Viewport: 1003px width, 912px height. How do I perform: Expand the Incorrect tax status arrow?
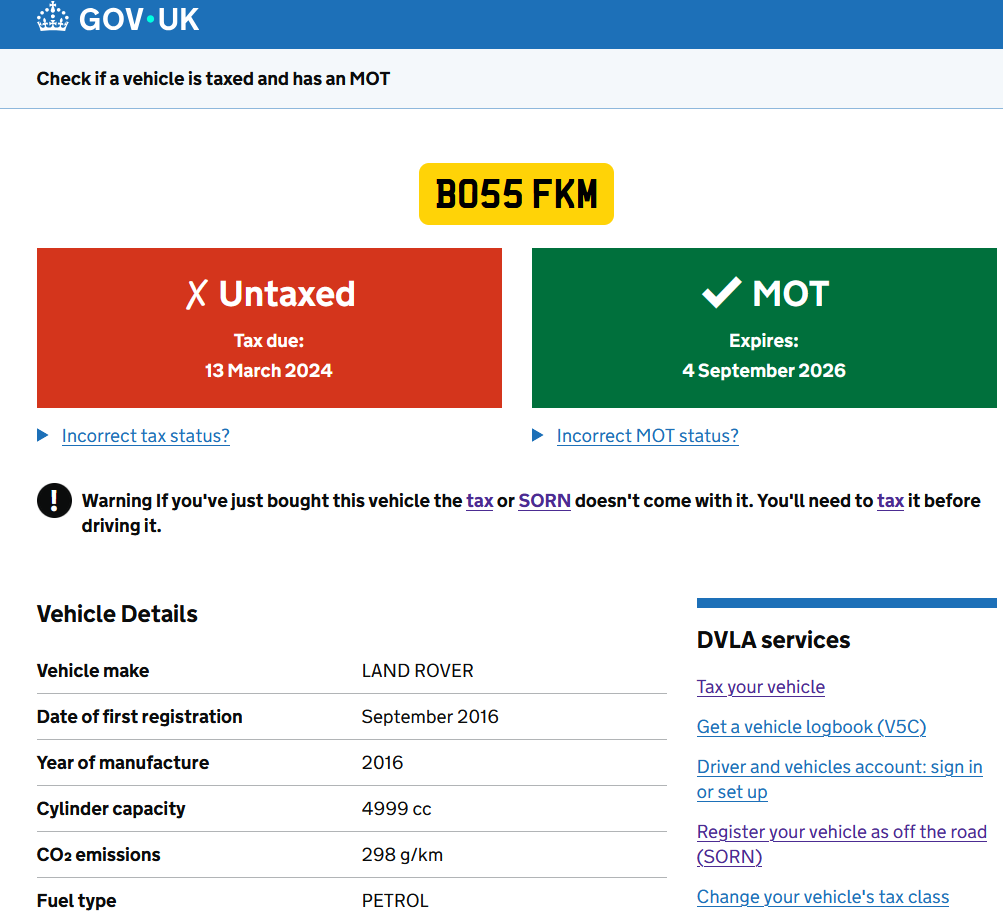click(43, 435)
